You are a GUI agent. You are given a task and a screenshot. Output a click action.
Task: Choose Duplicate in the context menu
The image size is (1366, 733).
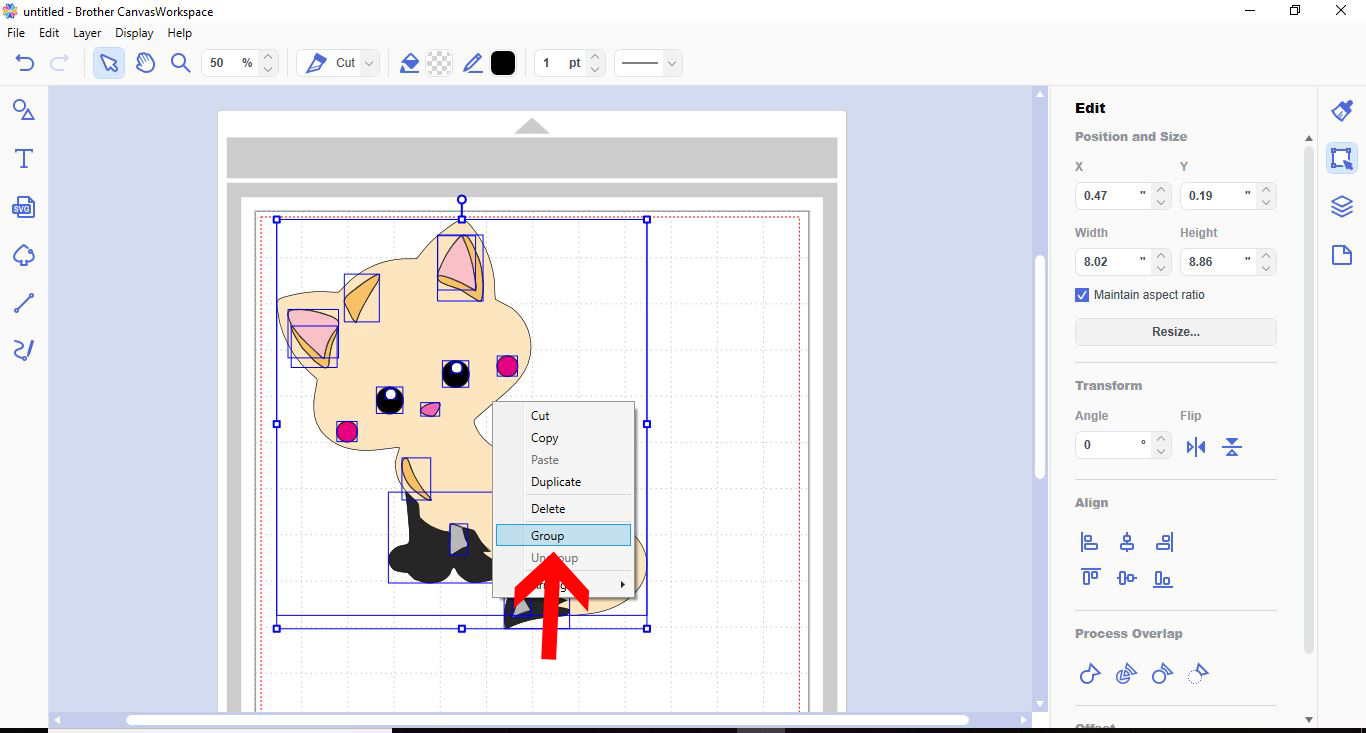click(x=555, y=481)
